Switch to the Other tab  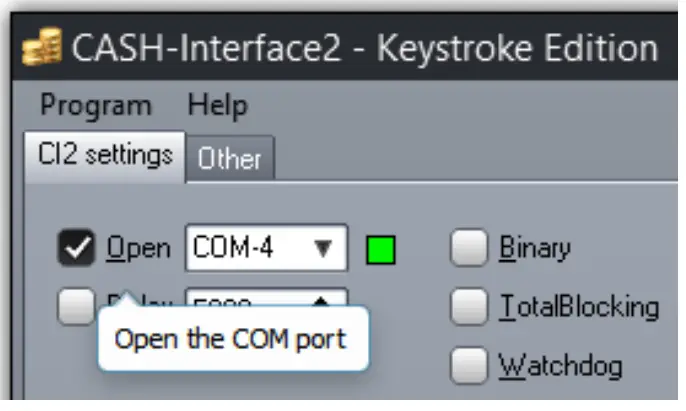pyautogui.click(x=229, y=158)
